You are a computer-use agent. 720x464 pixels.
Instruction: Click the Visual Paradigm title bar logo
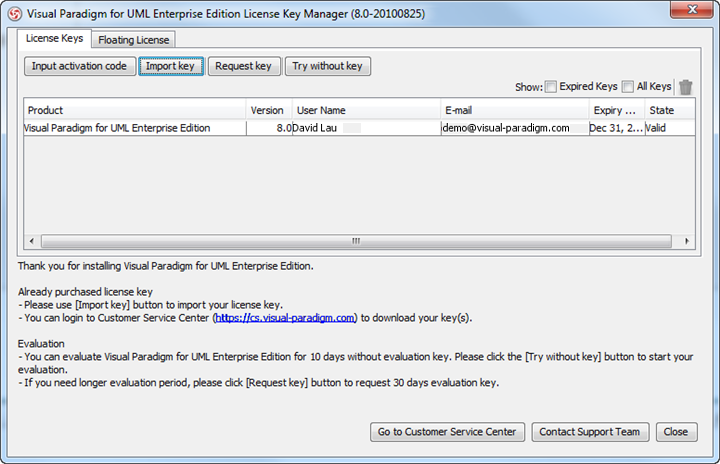pyautogui.click(x=15, y=14)
